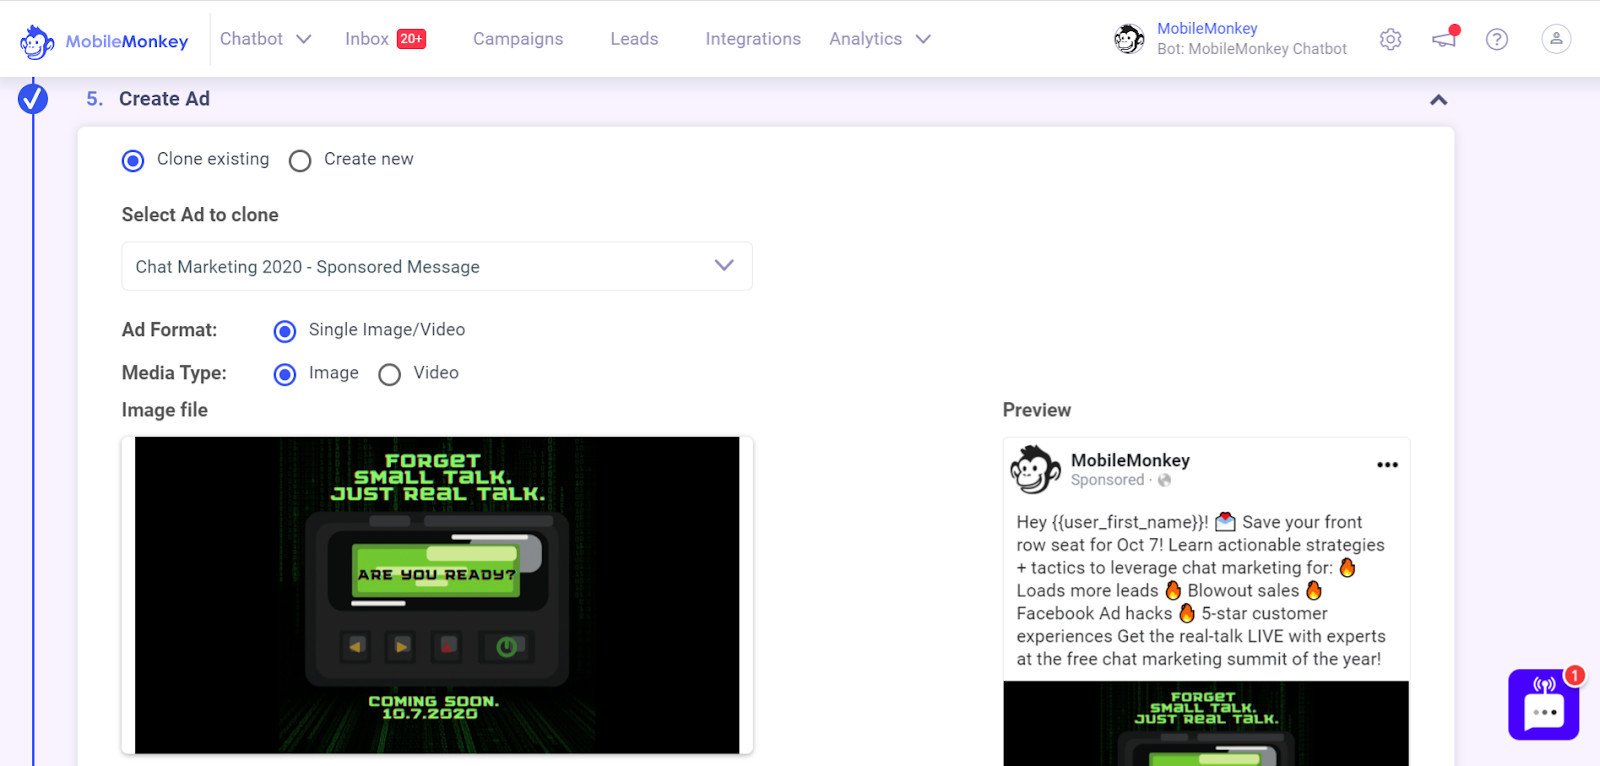Open the chat widget bubble icon
Image resolution: width=1600 pixels, height=766 pixels.
[x=1543, y=705]
